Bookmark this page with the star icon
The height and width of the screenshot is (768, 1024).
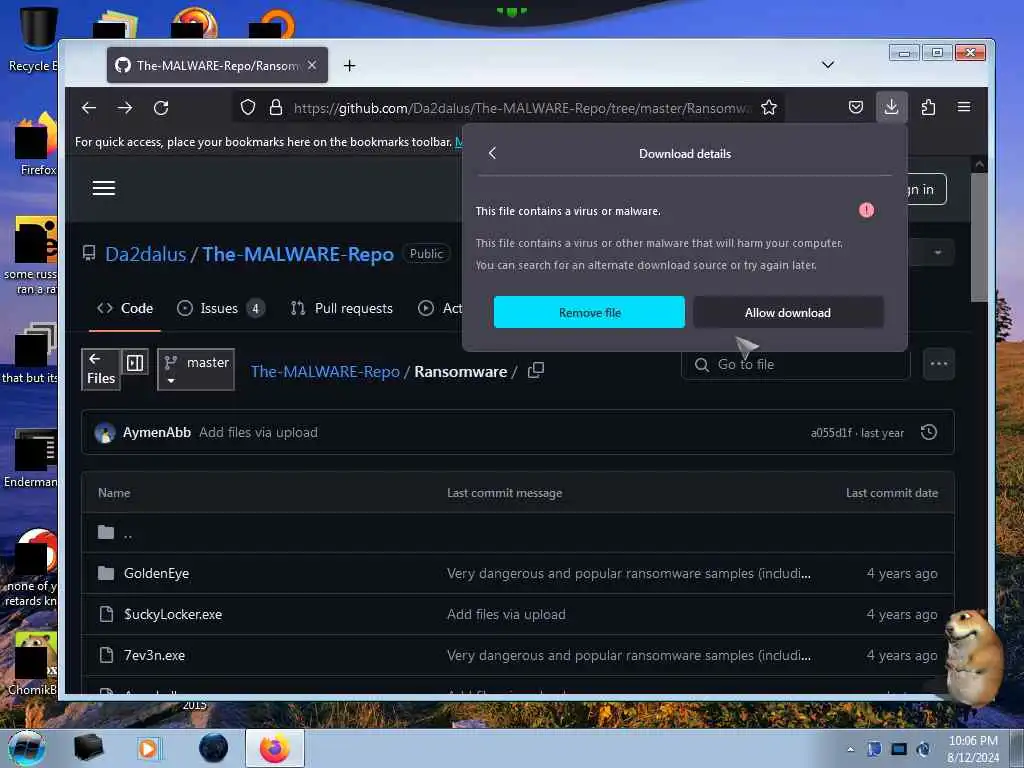[x=769, y=107]
